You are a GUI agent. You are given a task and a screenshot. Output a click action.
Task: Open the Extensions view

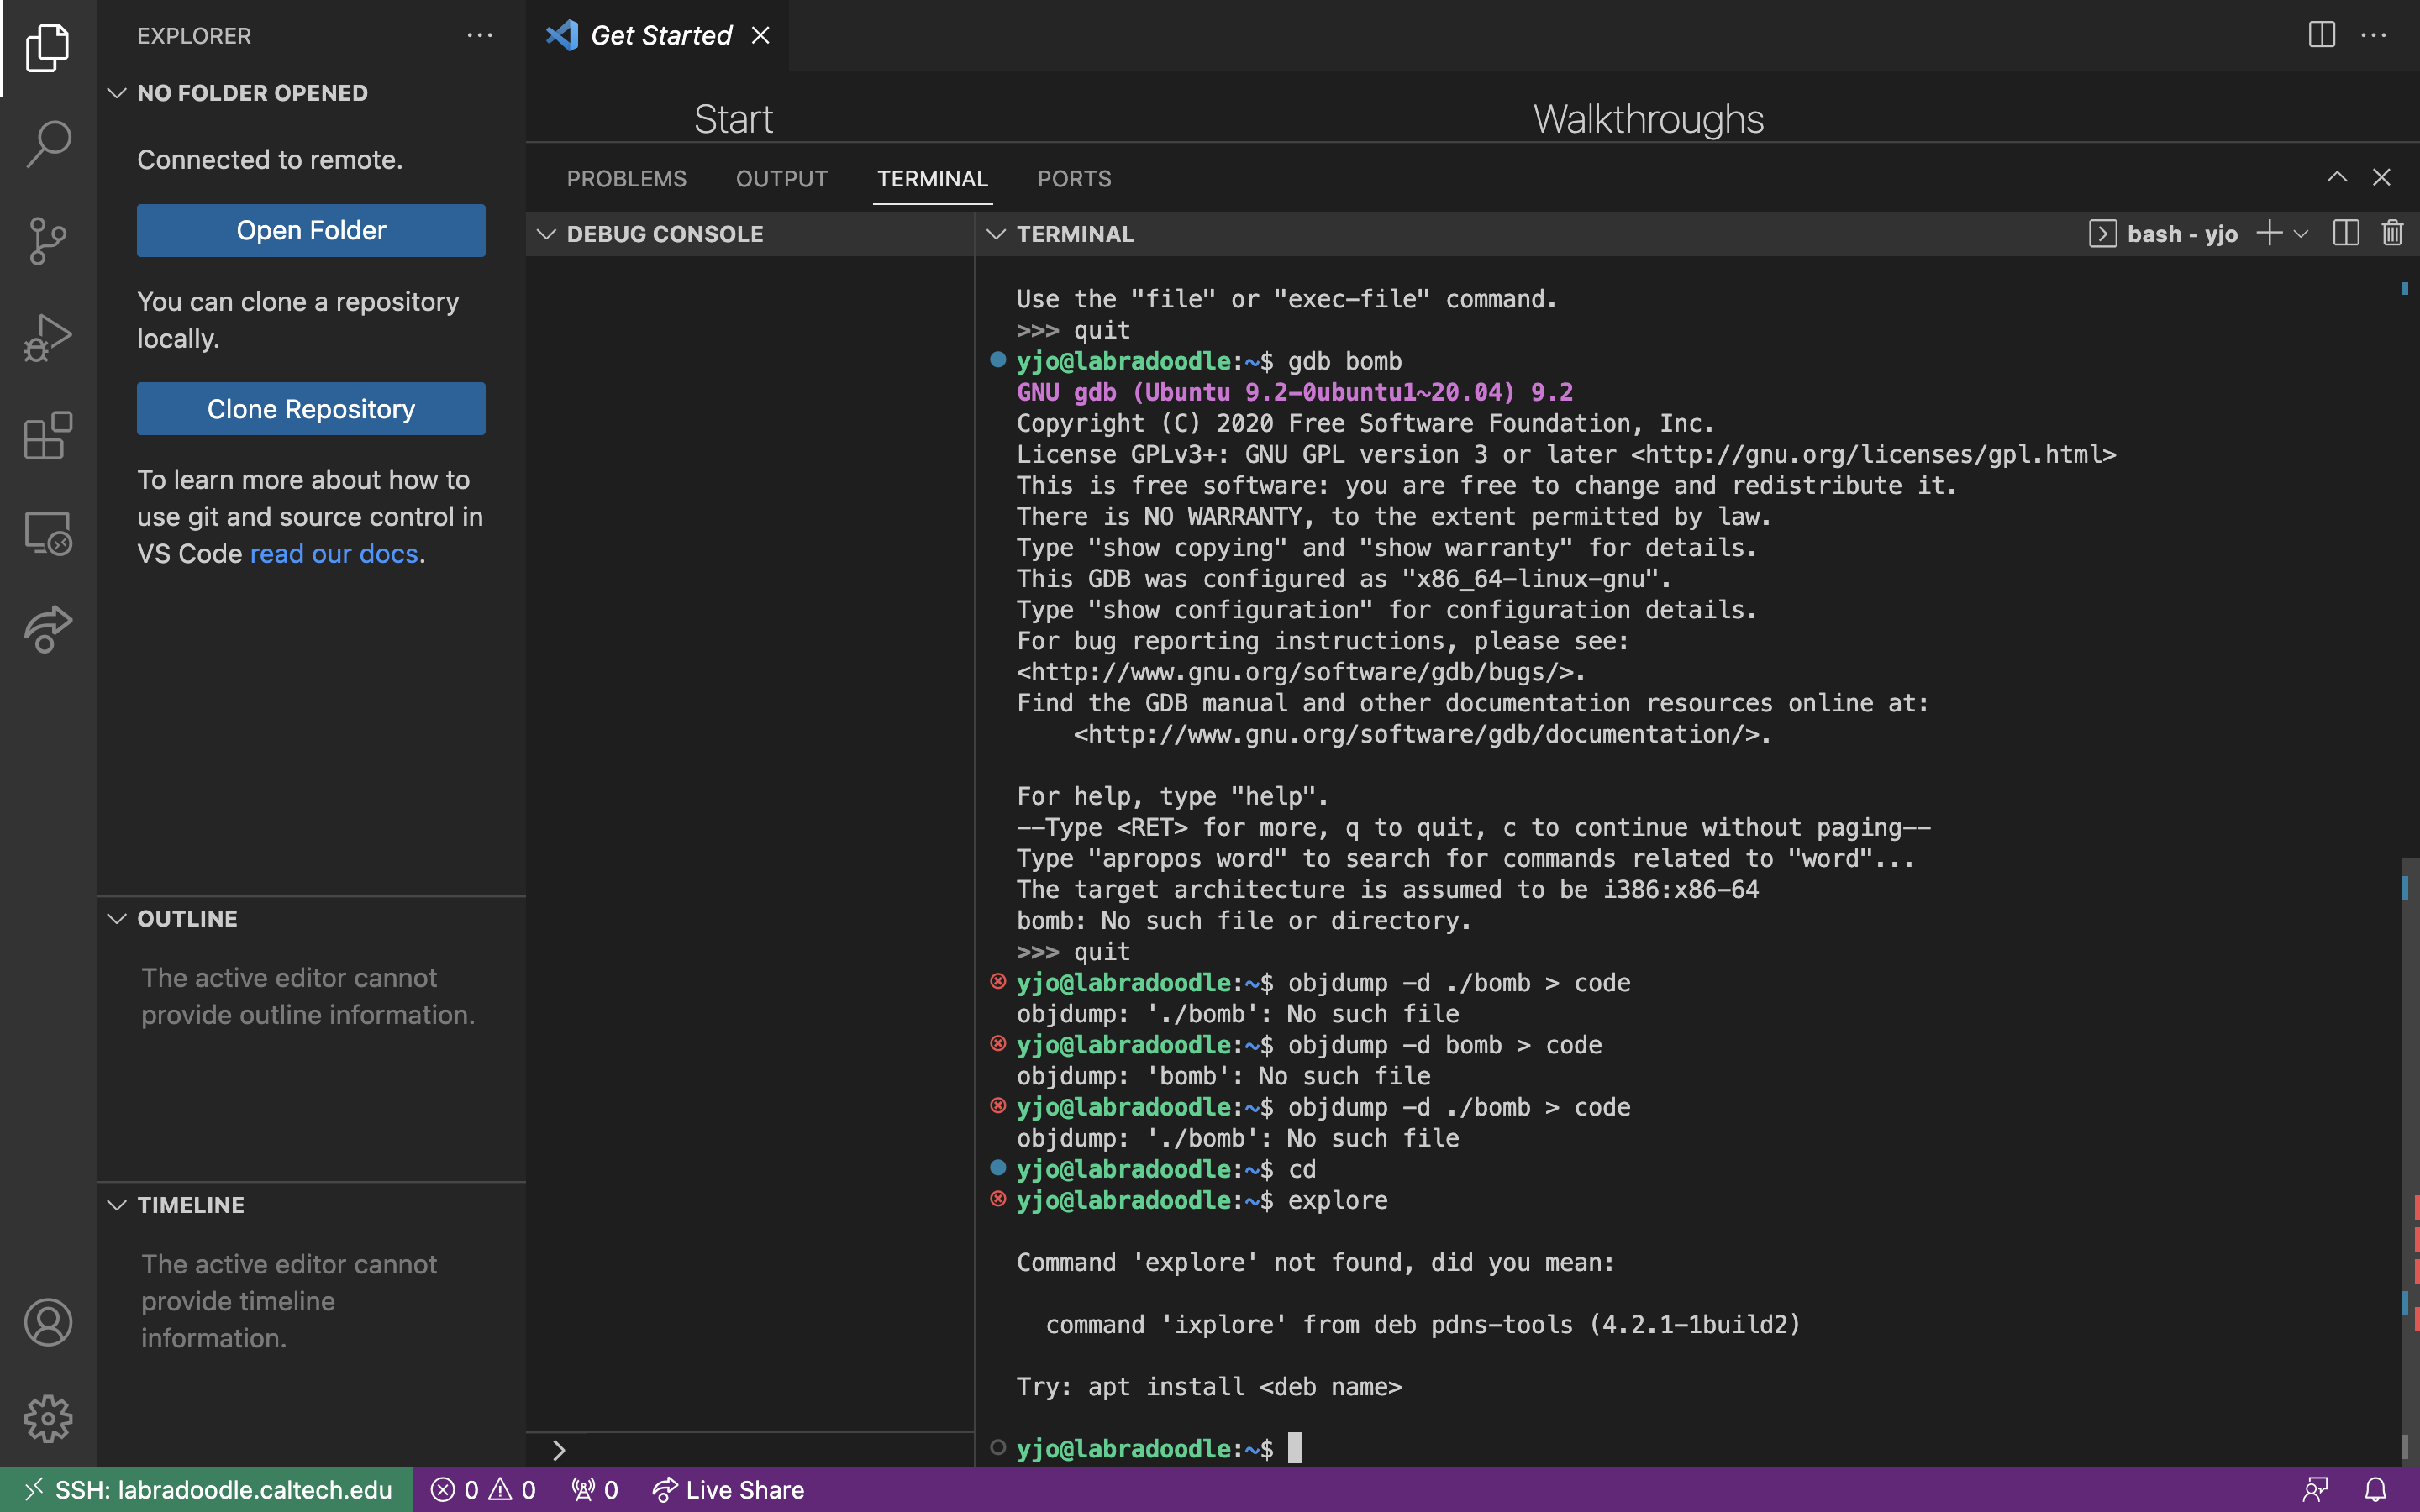point(48,435)
